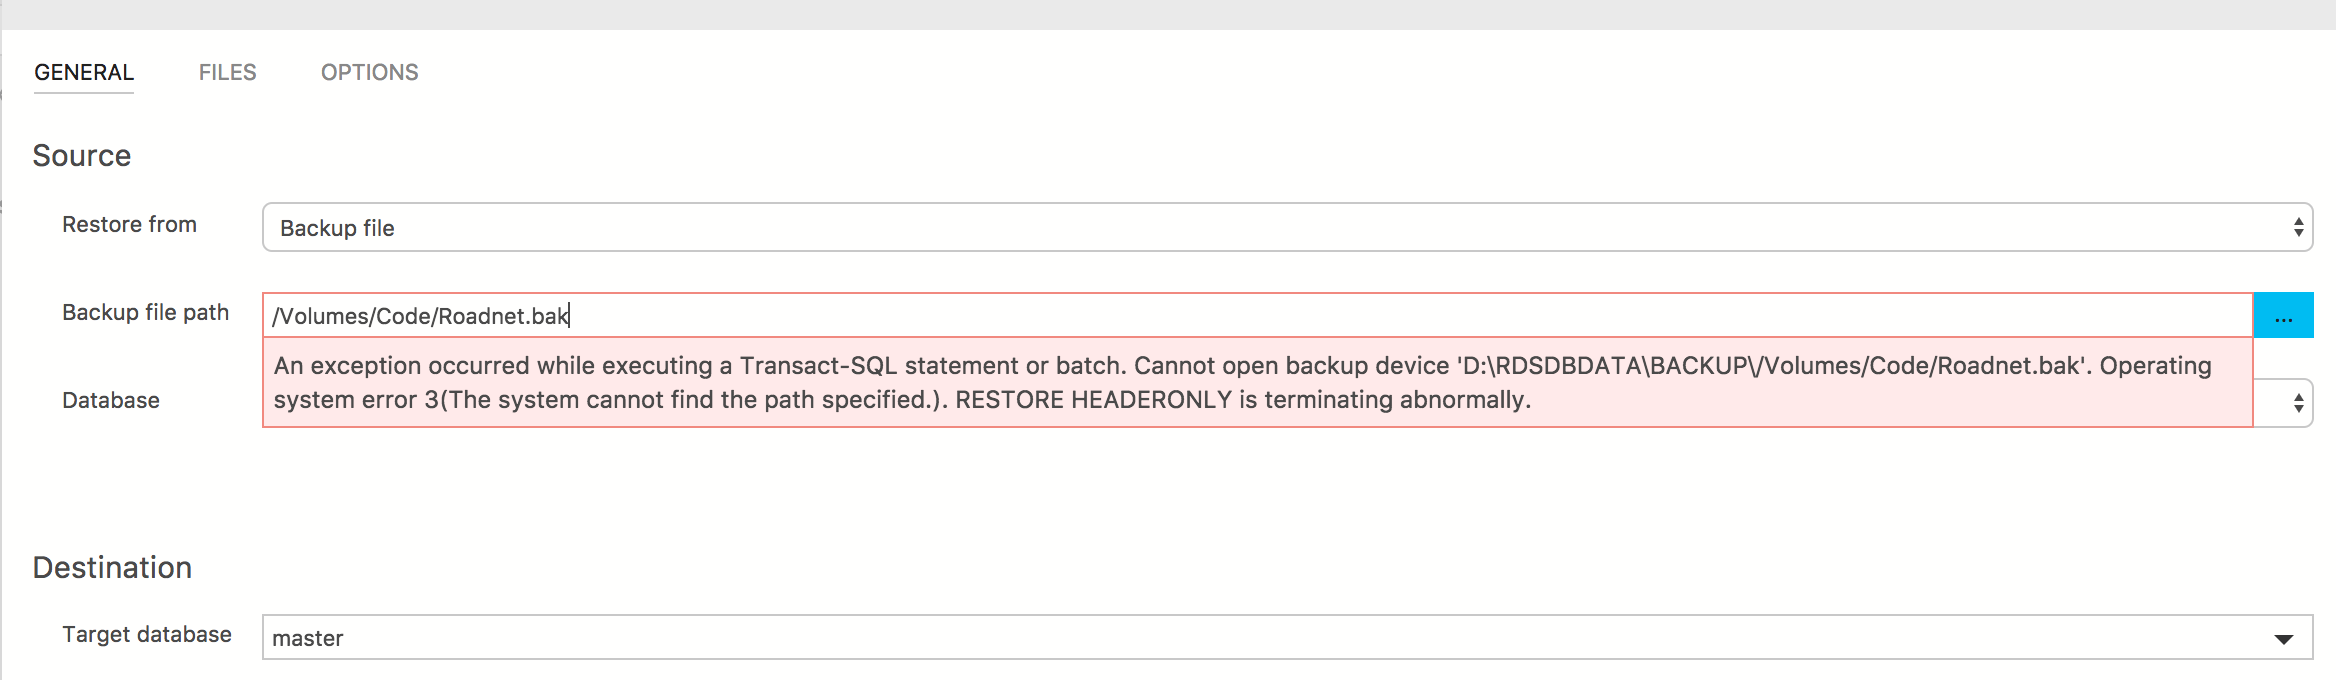Click the Database field label

111,400
